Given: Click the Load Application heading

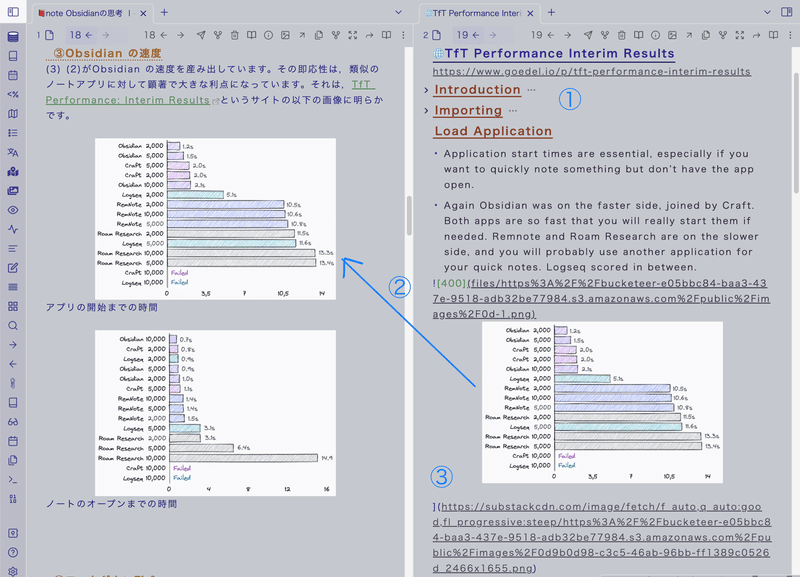Looking at the screenshot, I should pyautogui.click(x=493, y=131).
